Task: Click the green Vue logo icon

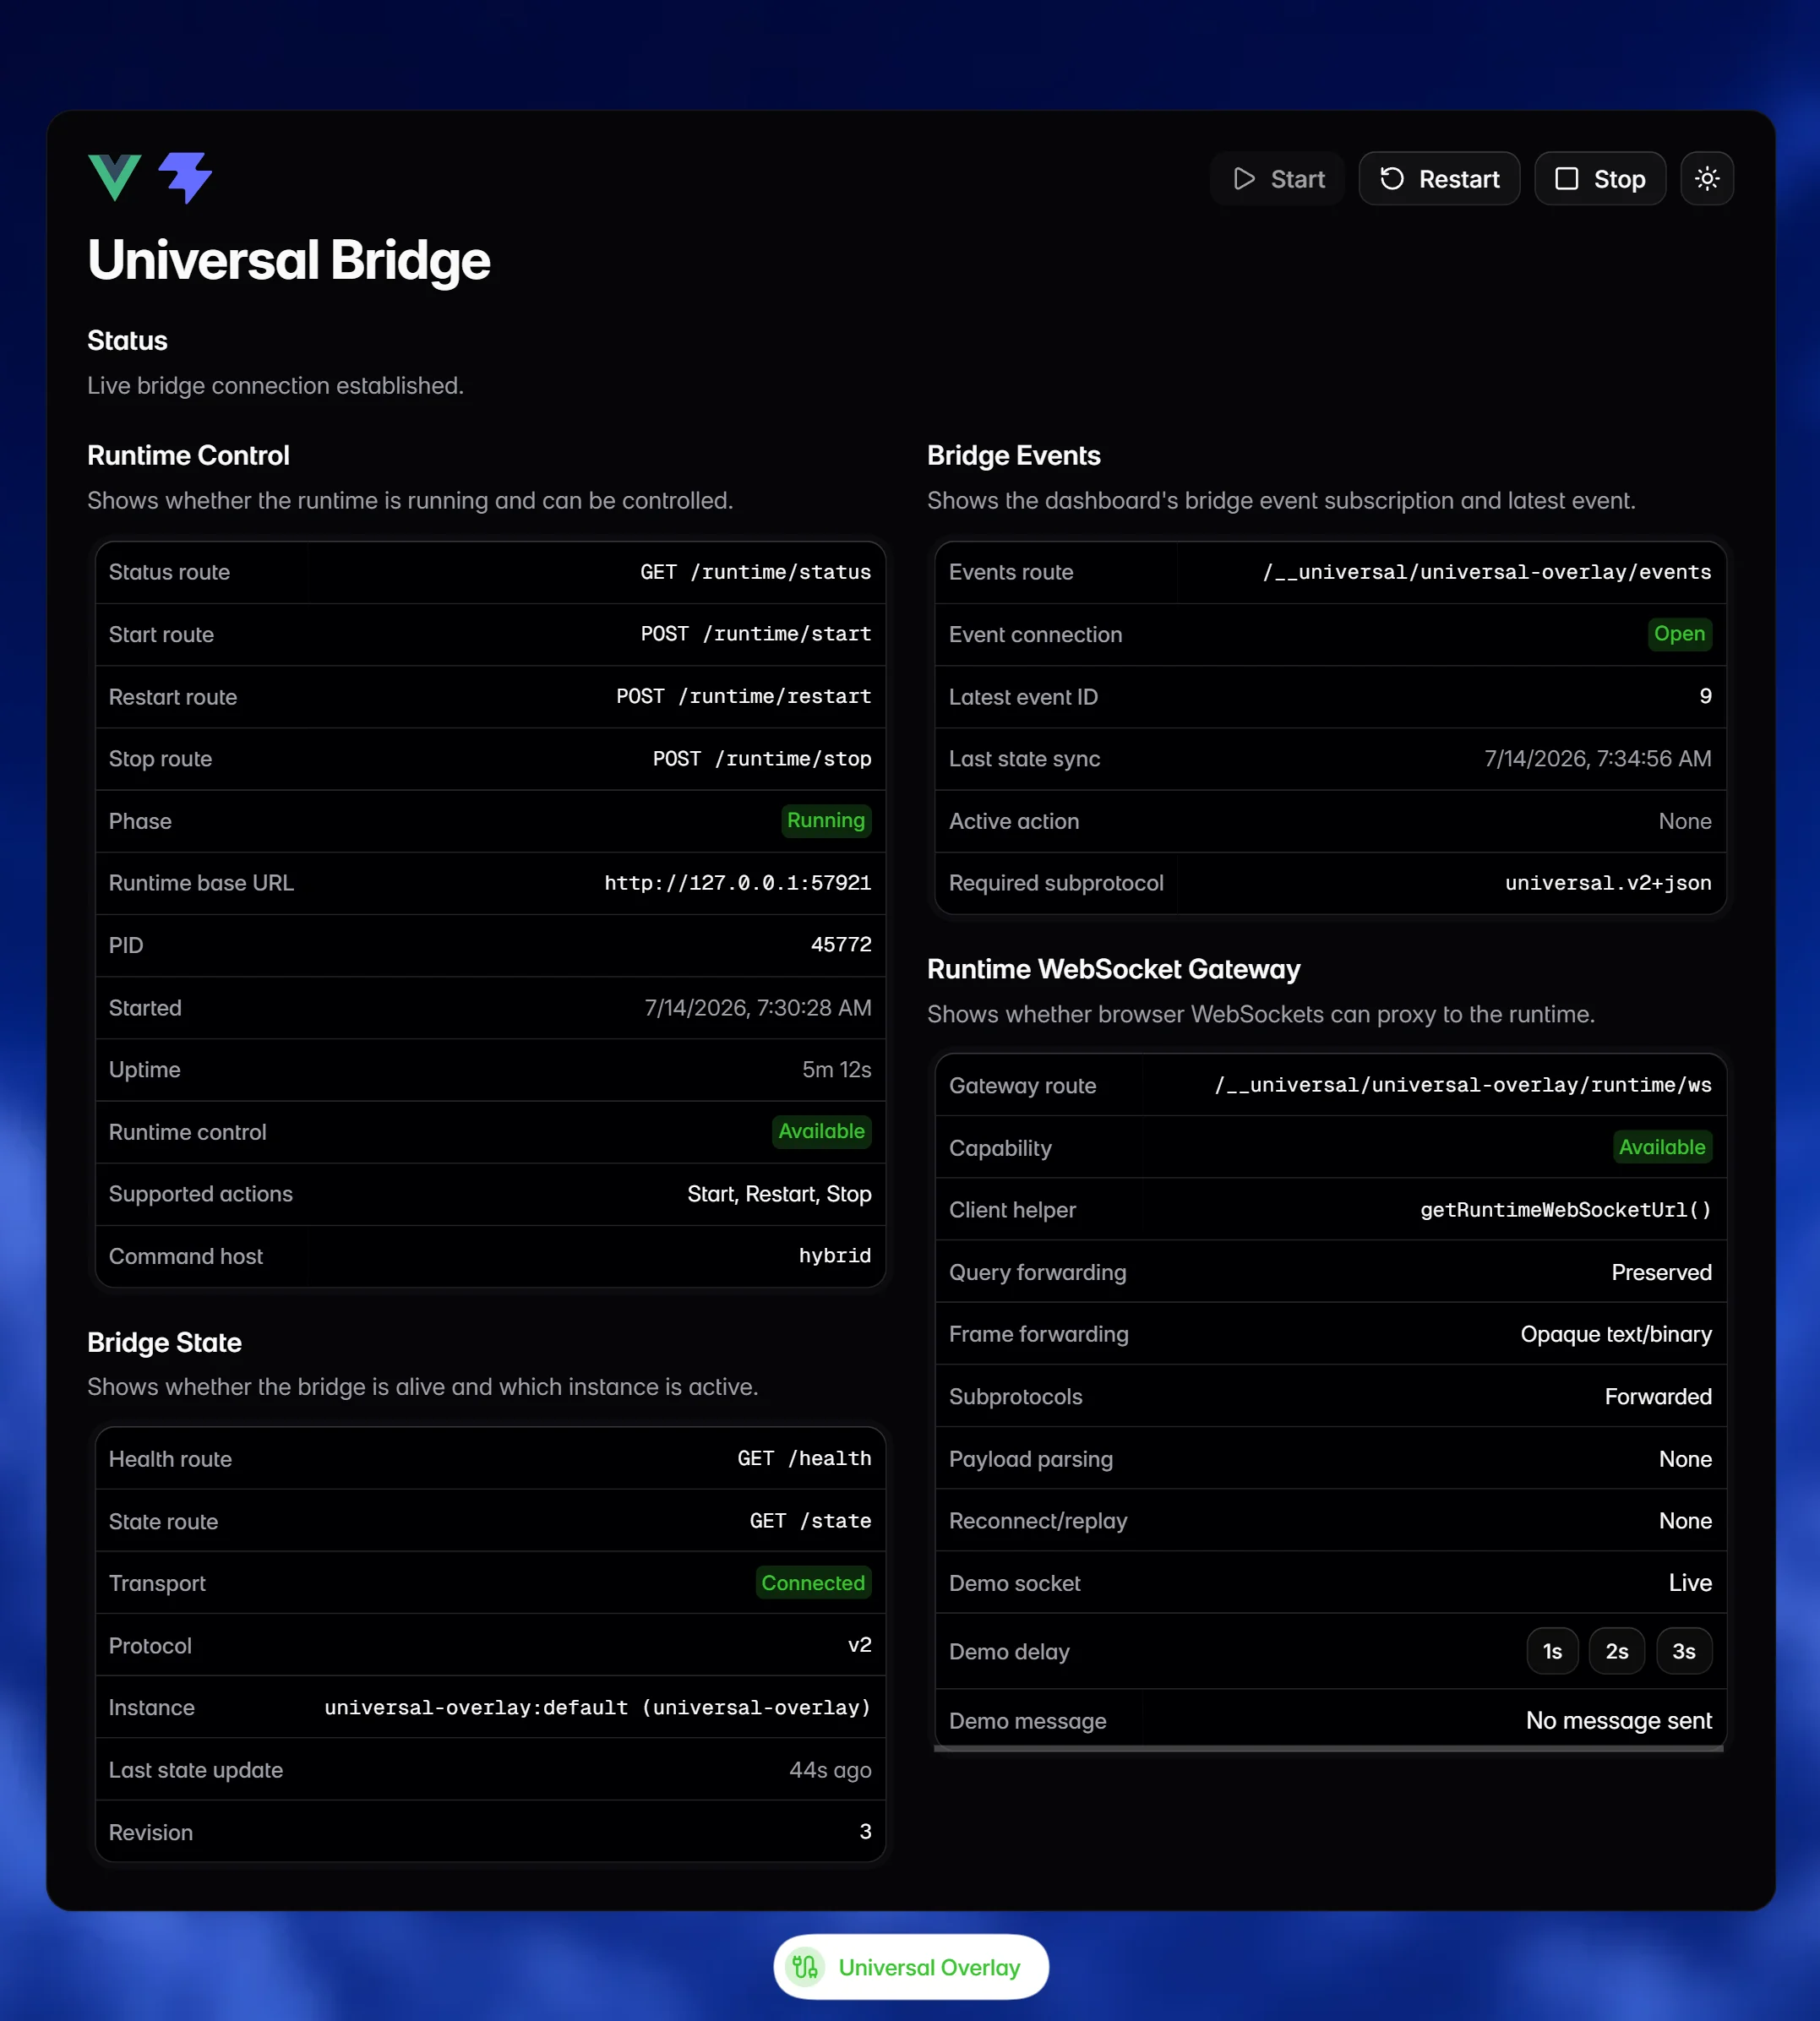Action: coord(114,178)
